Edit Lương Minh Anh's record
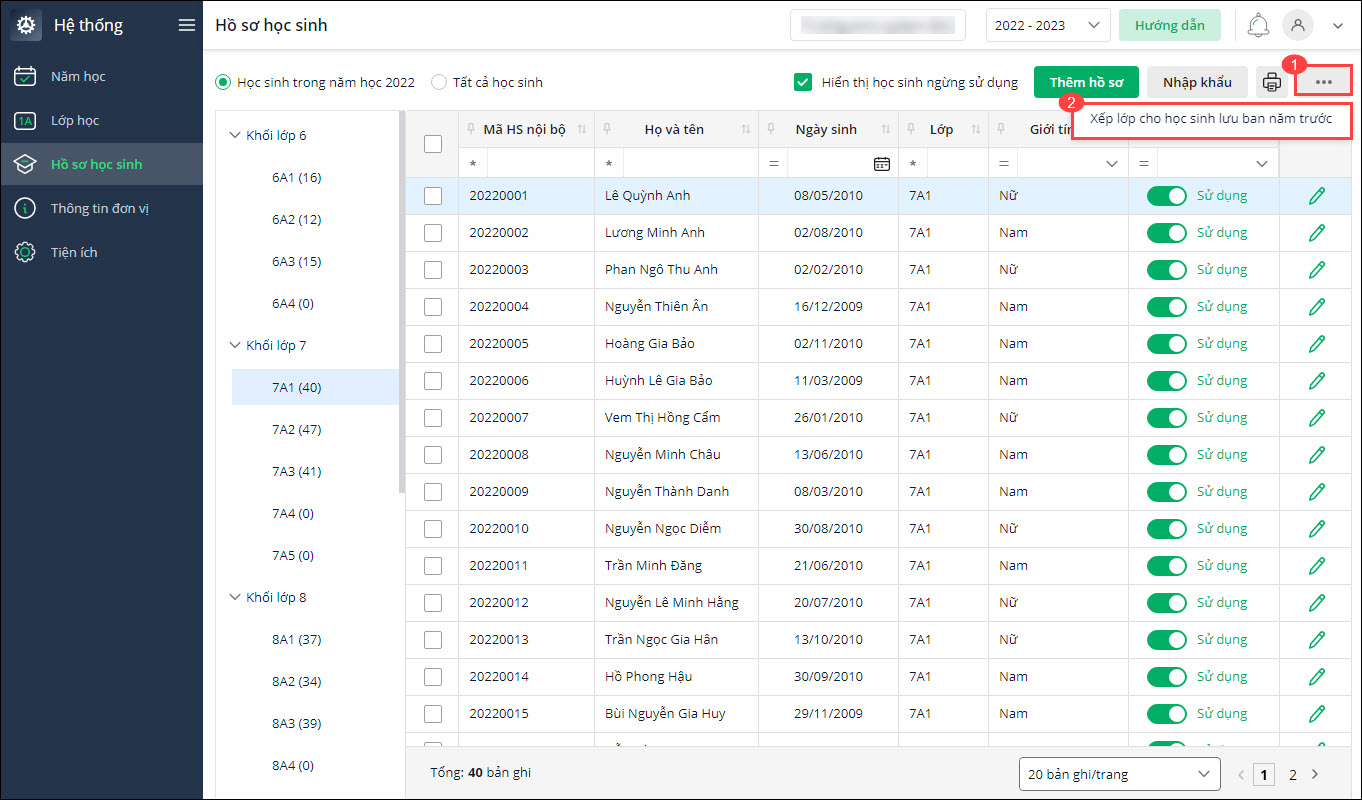 coord(1317,233)
